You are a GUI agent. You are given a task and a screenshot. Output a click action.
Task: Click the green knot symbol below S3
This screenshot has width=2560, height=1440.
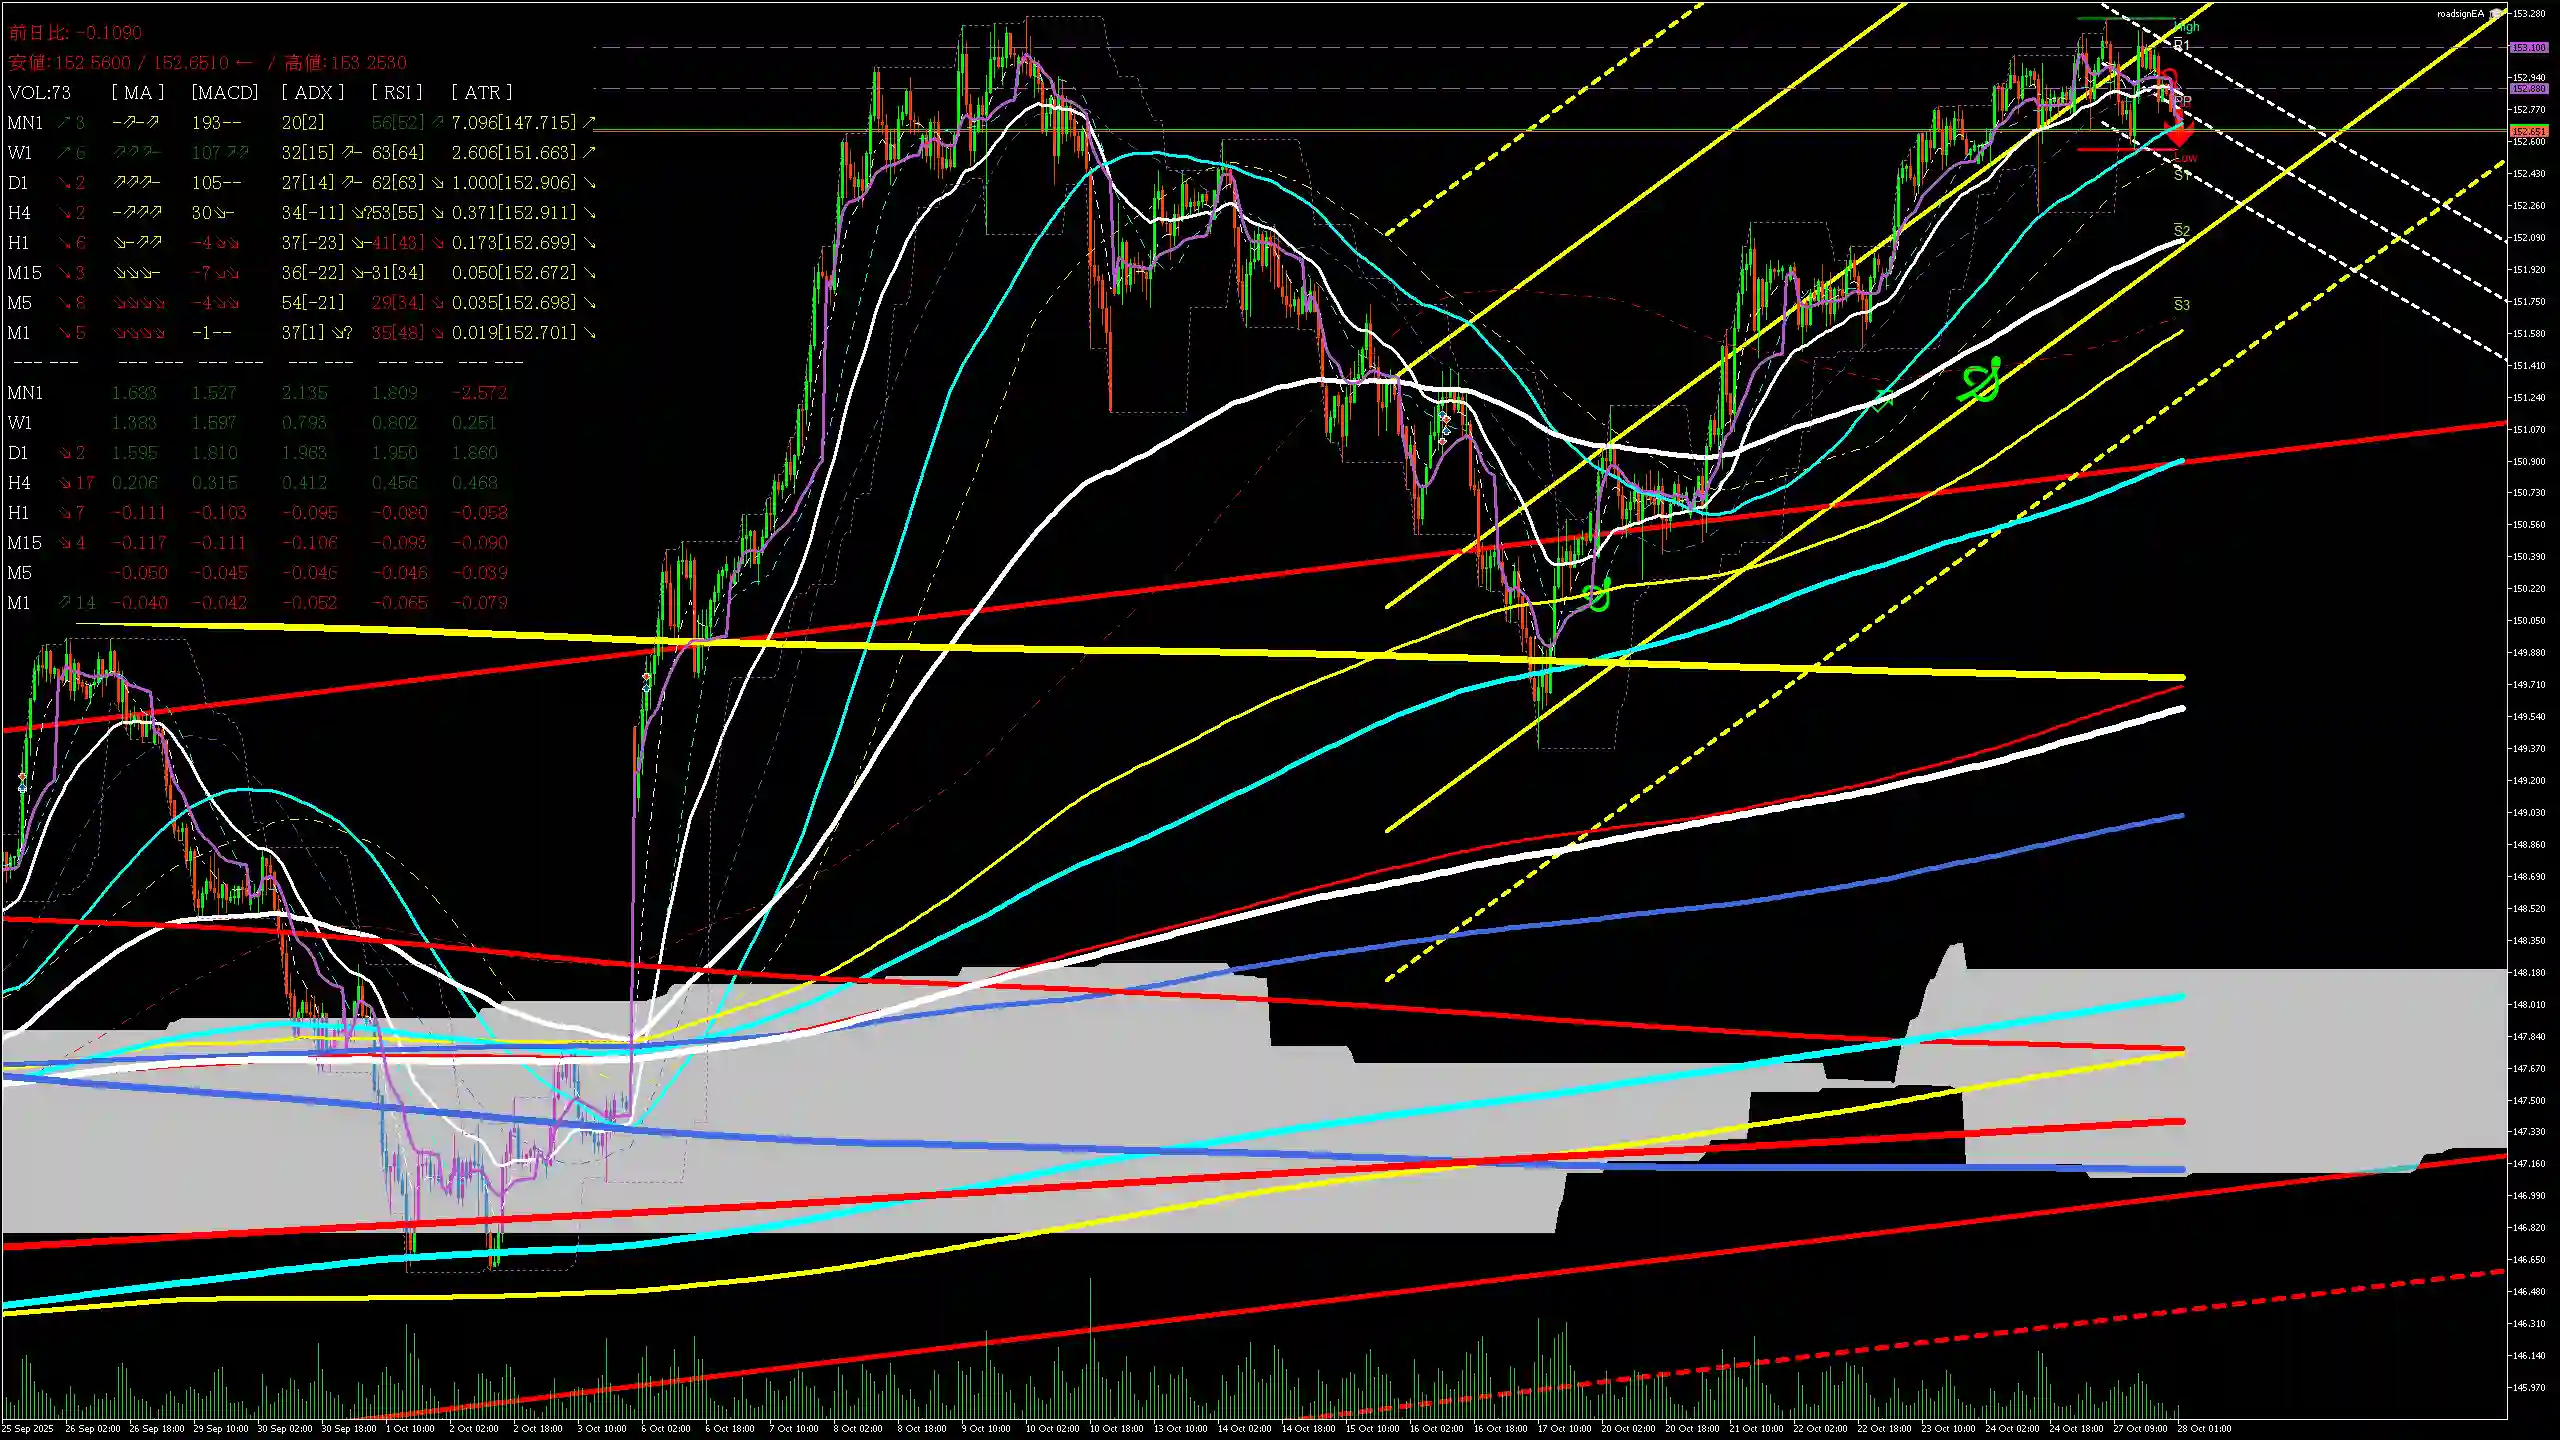(x=1981, y=381)
